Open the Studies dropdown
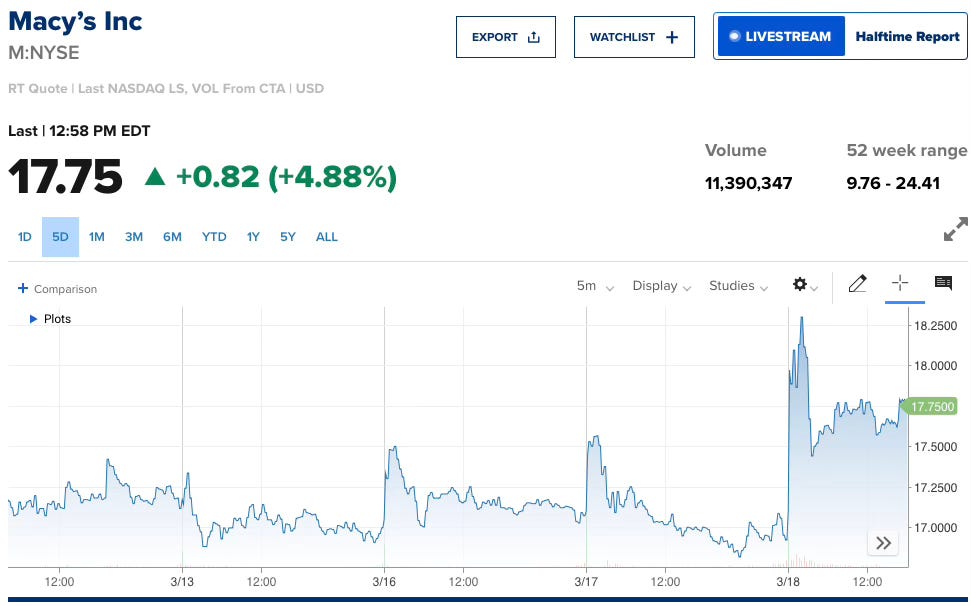This screenshot has height=606, width=971. (738, 286)
